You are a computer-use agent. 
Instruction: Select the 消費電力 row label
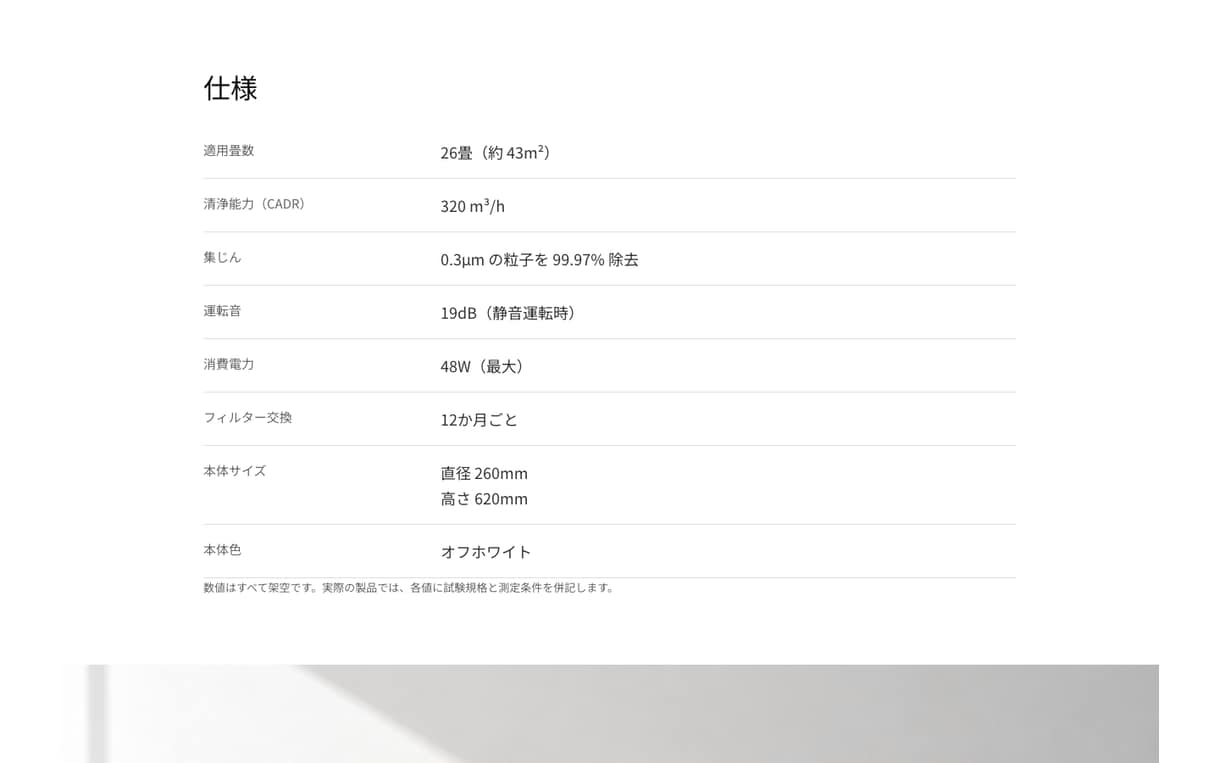click(x=229, y=364)
